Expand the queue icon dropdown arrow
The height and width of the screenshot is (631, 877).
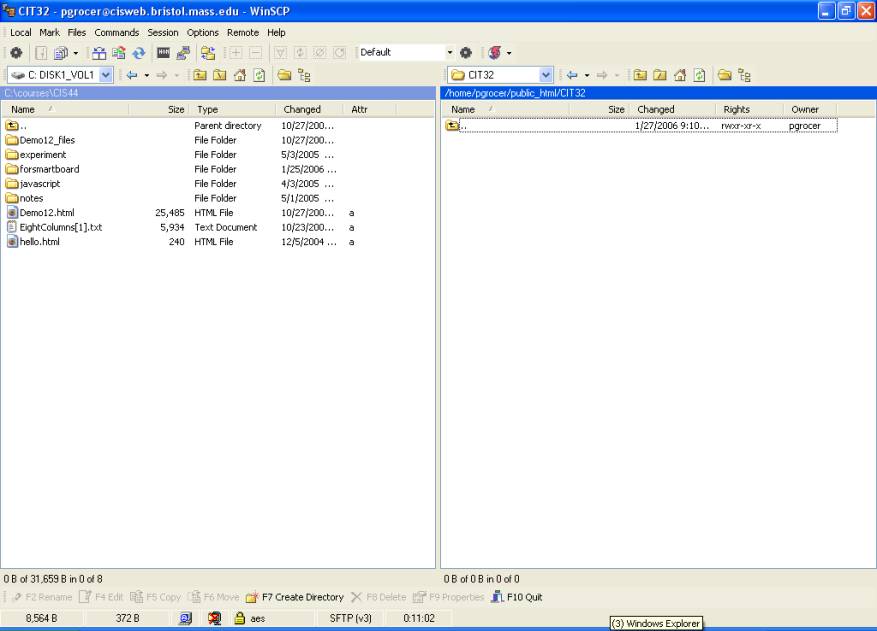[x=76, y=53]
